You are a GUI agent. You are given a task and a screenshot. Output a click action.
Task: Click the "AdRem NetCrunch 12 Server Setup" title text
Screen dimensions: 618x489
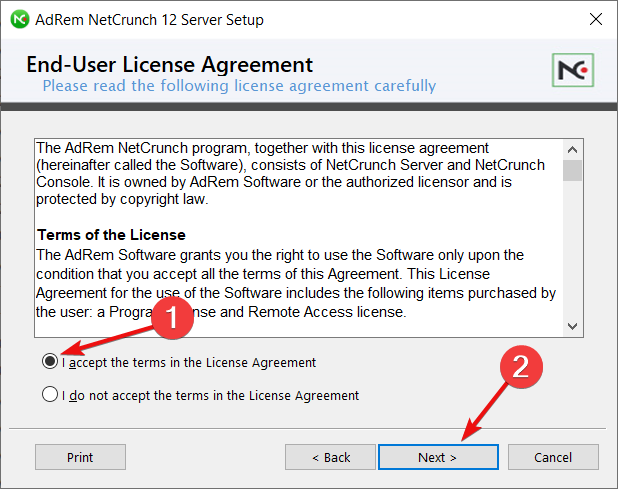click(149, 19)
